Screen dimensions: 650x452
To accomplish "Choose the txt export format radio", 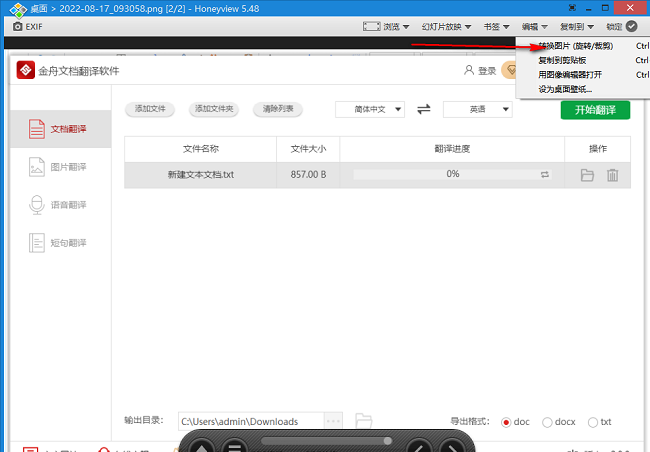I will (x=593, y=422).
